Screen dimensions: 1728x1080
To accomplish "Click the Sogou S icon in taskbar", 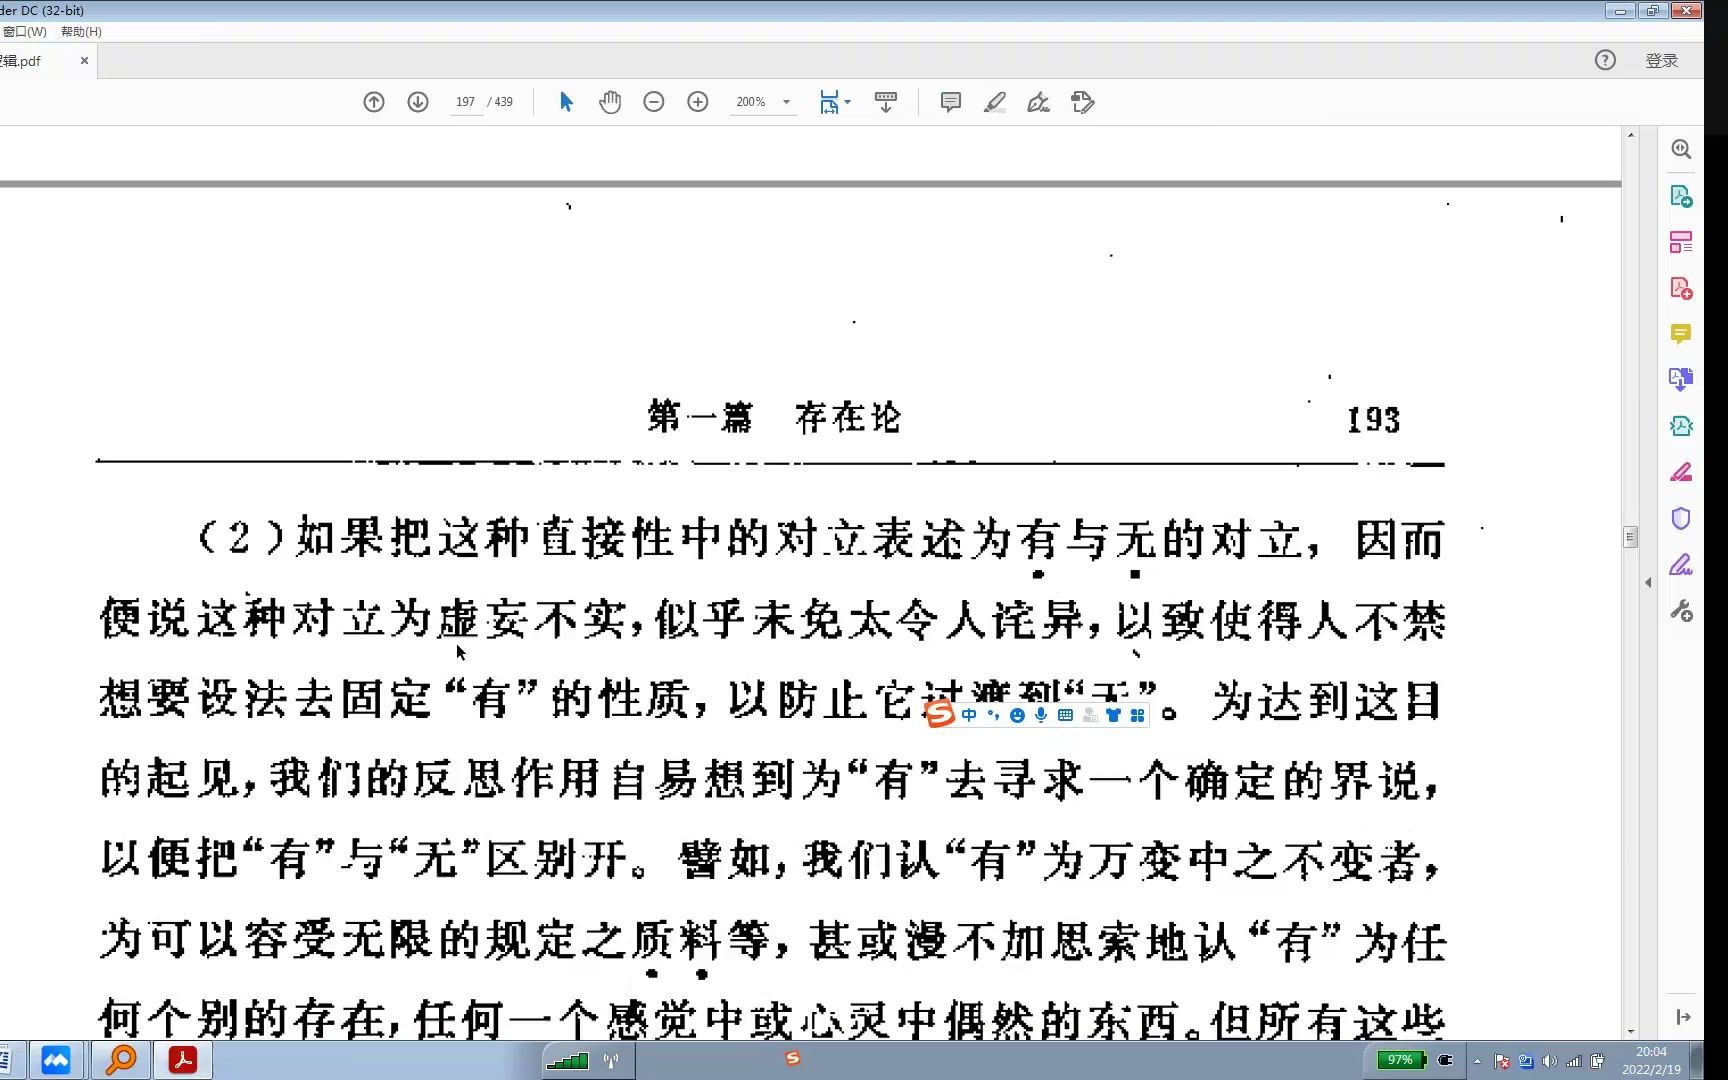I will (793, 1058).
